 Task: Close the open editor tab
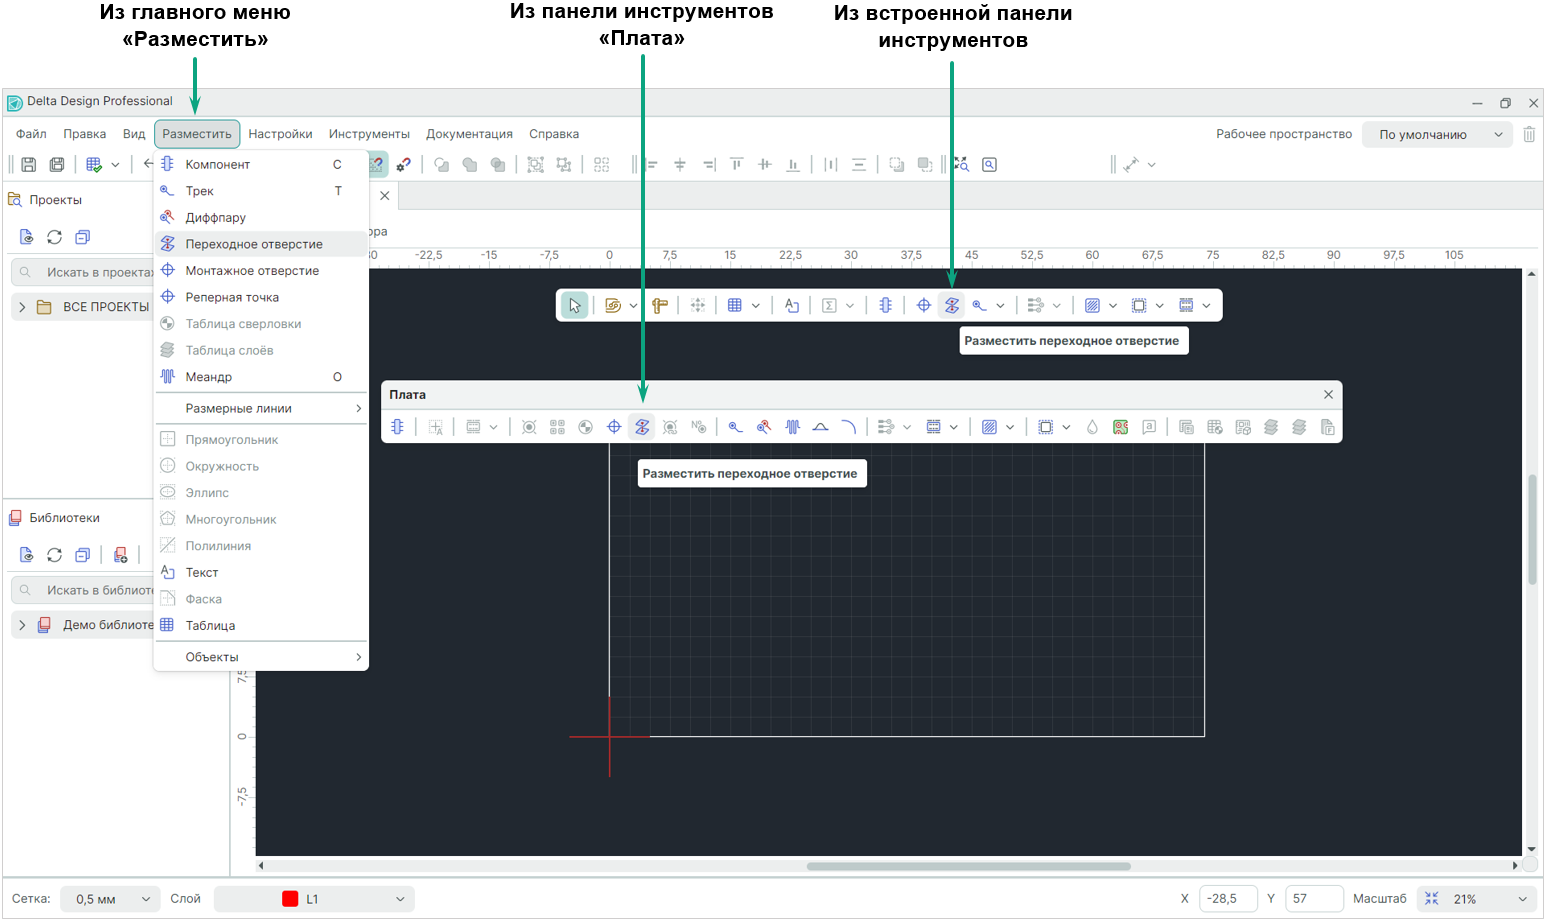pyautogui.click(x=385, y=196)
